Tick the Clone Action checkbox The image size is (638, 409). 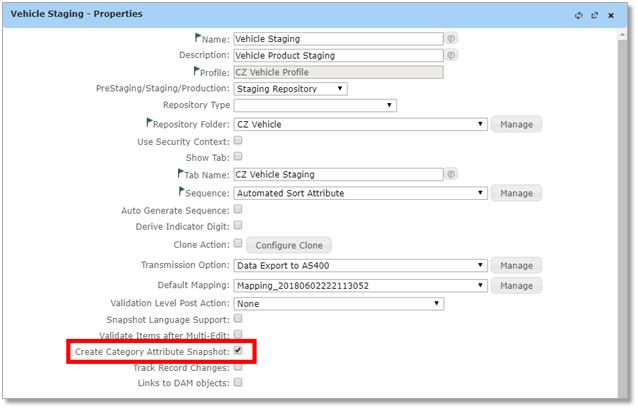(x=238, y=243)
